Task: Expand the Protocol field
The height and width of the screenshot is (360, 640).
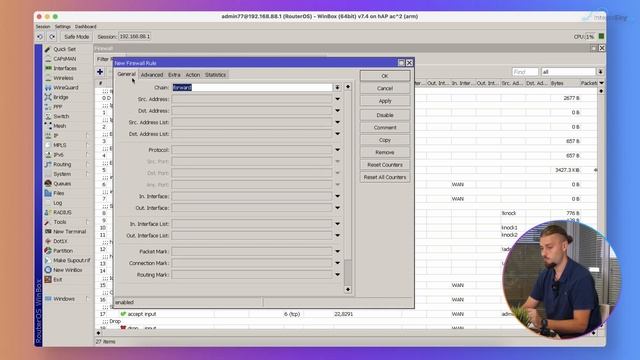Action: click(338, 150)
